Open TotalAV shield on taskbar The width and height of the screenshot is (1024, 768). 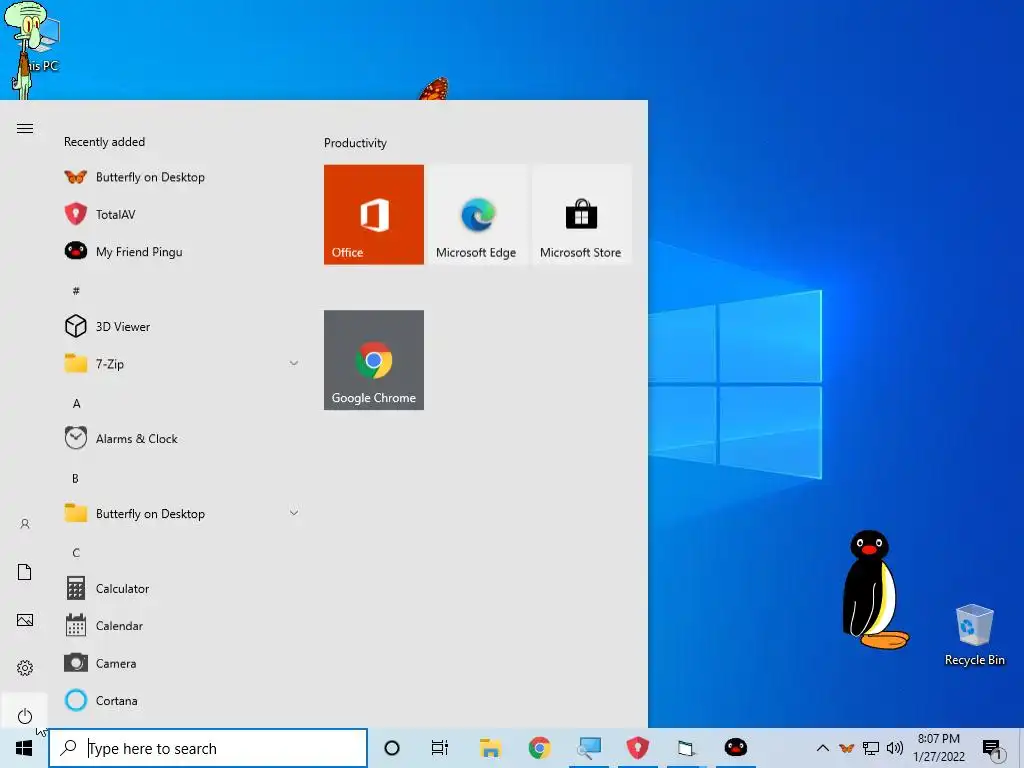coord(637,748)
